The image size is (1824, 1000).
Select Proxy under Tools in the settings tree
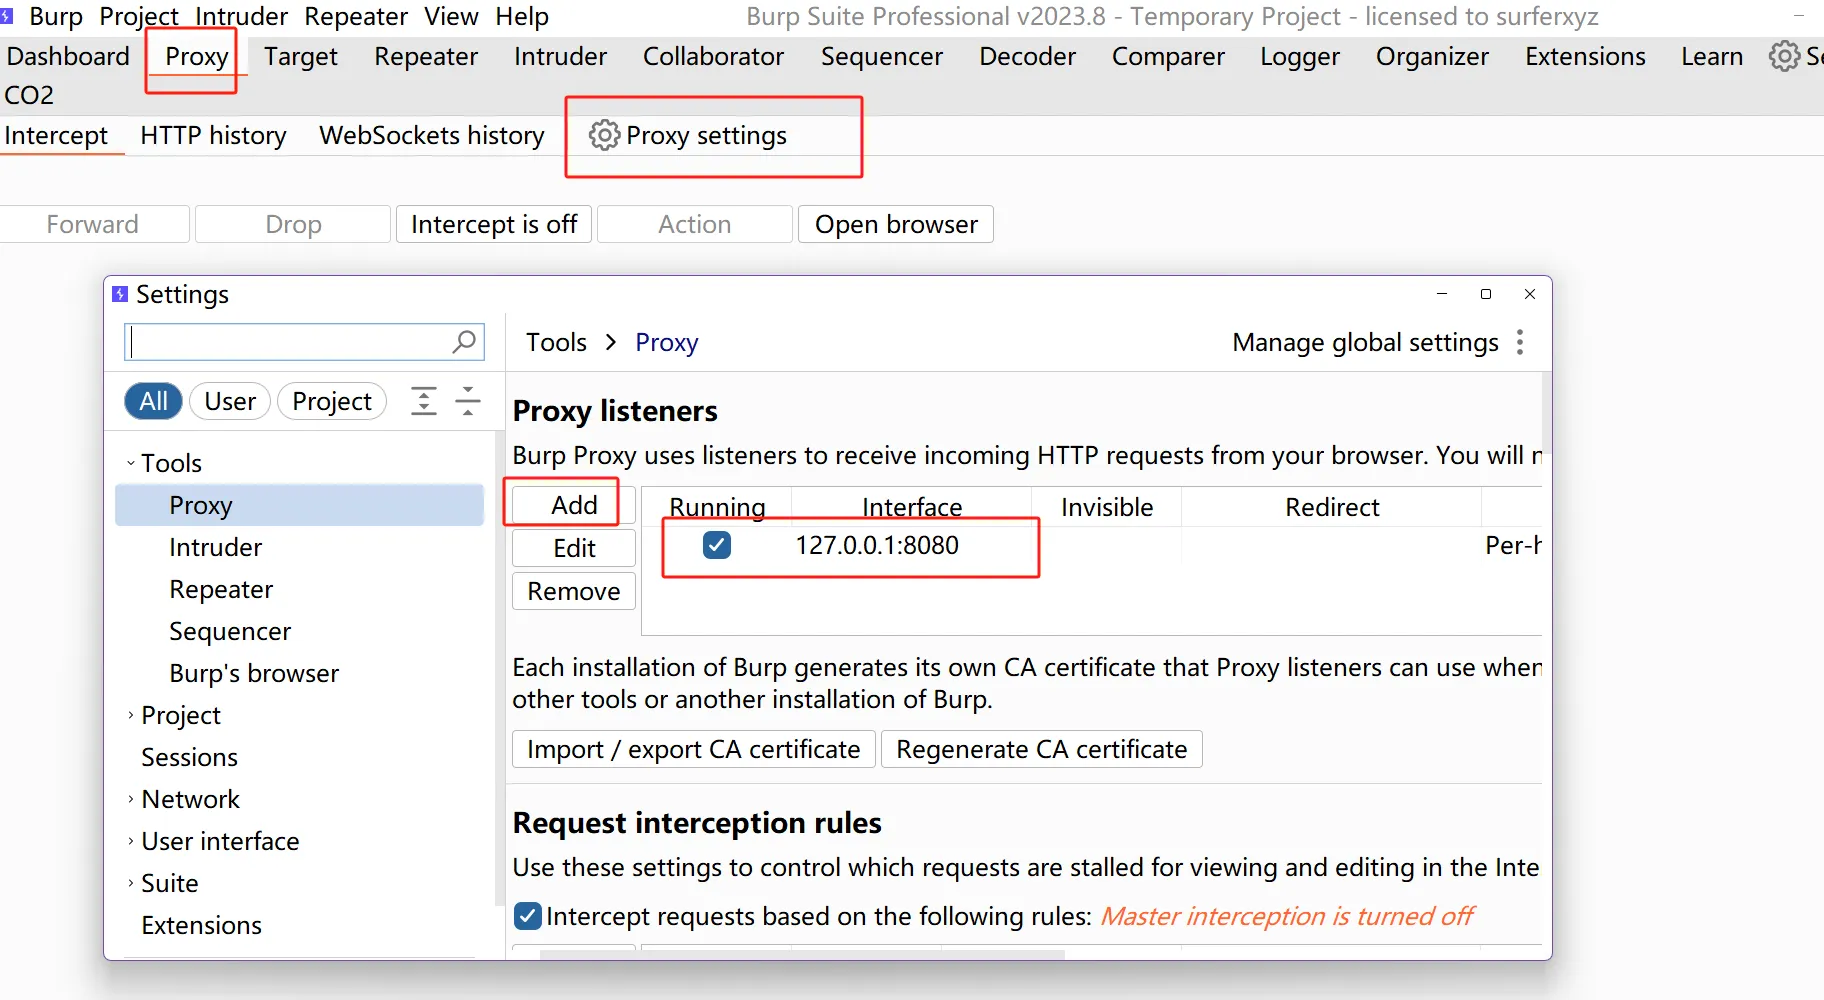(300, 505)
